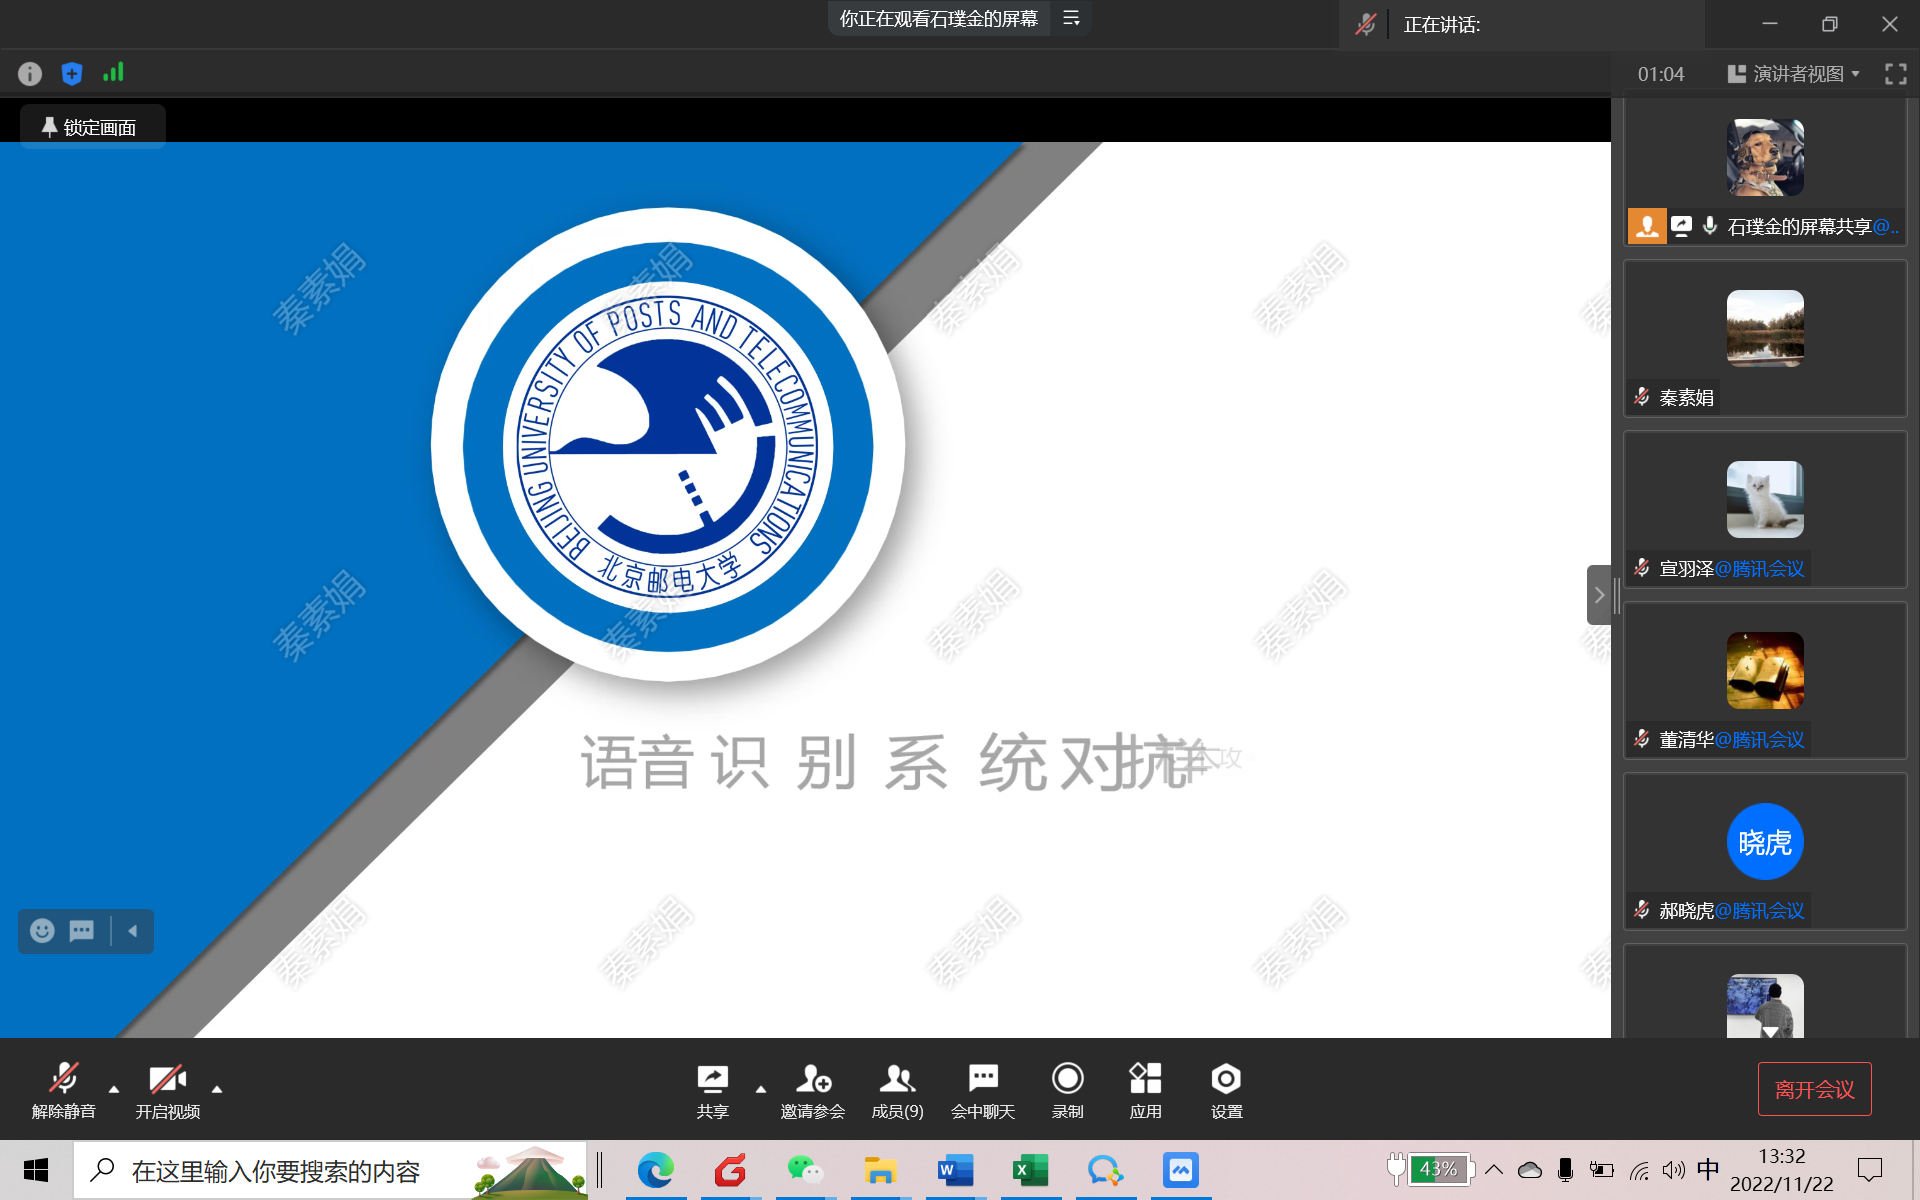1920x1200 pixels.
Task: Collapse the reaction bar arrow
Action: point(132,931)
